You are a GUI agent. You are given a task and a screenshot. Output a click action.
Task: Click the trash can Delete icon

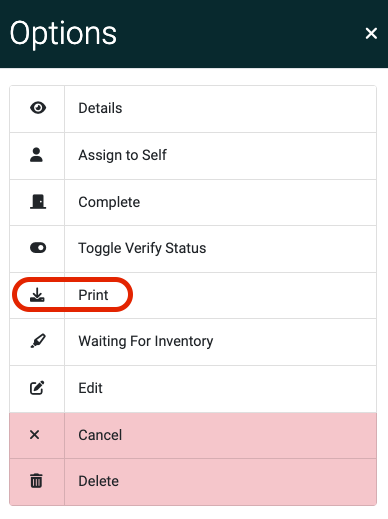(x=36, y=481)
